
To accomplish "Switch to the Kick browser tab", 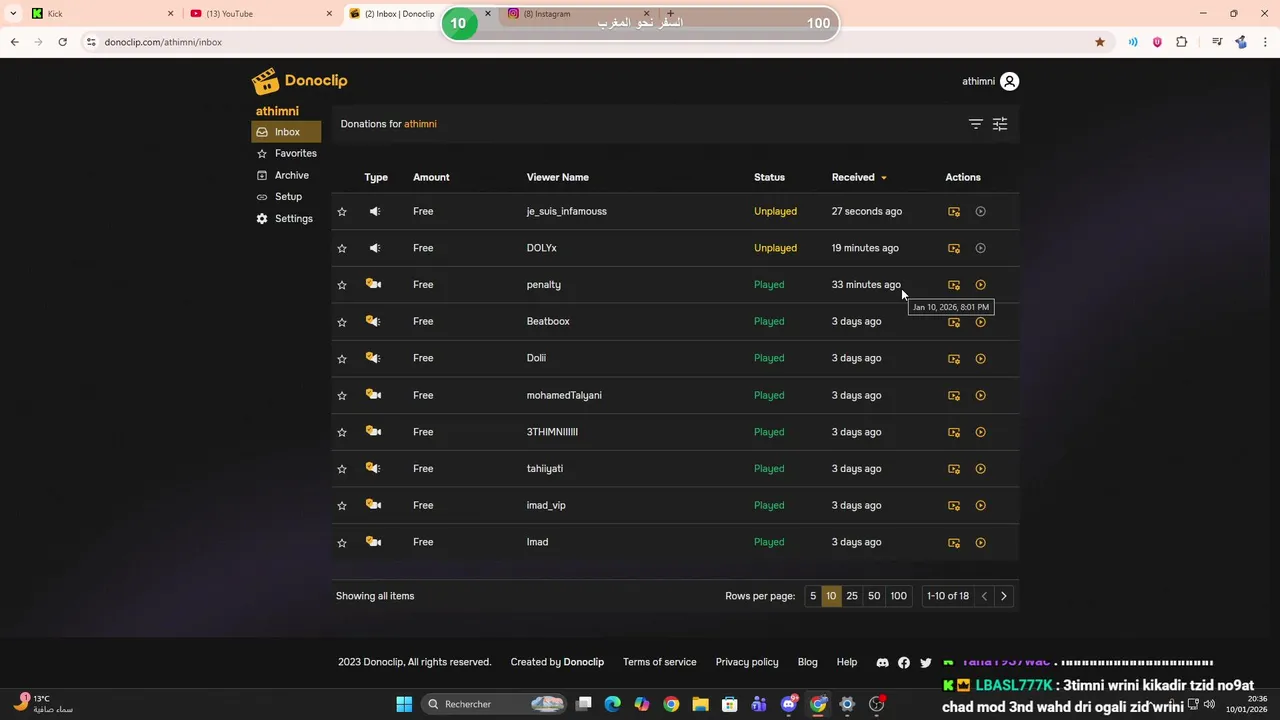I will click(101, 14).
